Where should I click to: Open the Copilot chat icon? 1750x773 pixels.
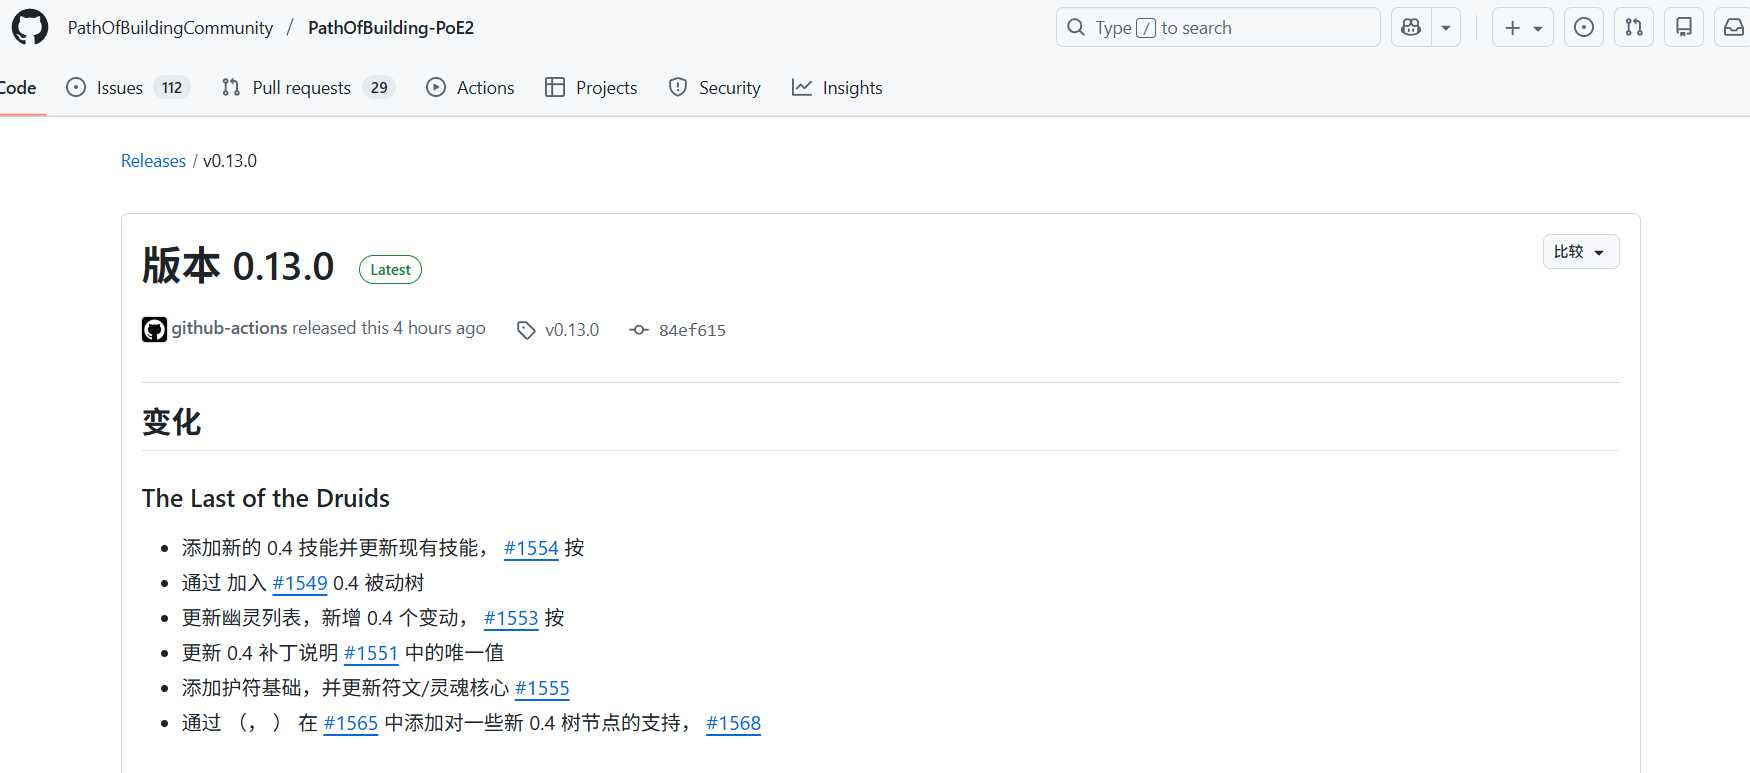pos(1411,28)
